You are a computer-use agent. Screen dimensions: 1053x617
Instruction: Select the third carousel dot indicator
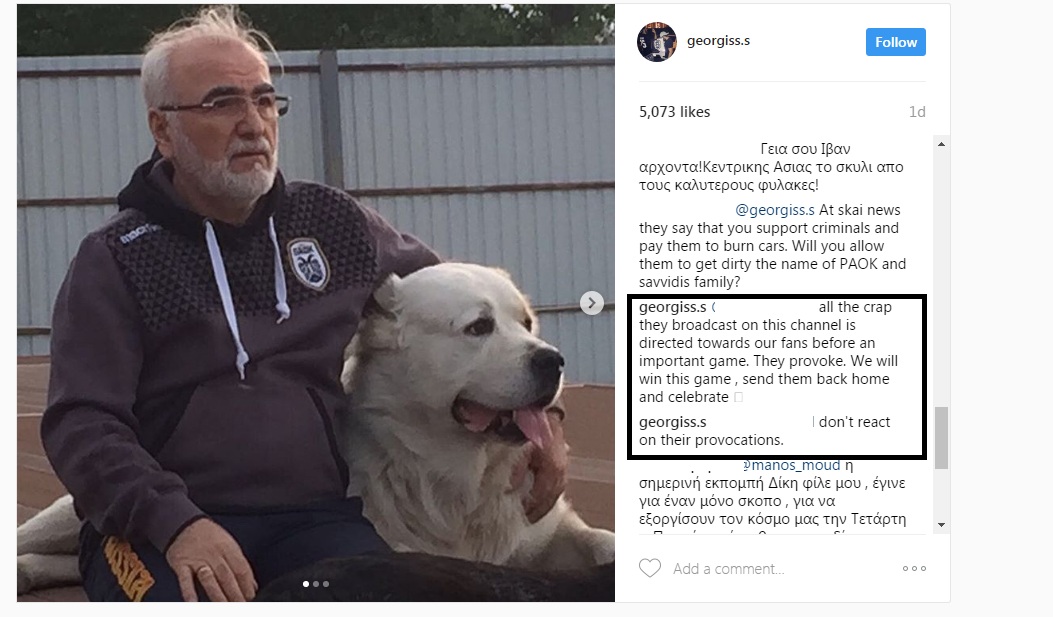click(326, 584)
